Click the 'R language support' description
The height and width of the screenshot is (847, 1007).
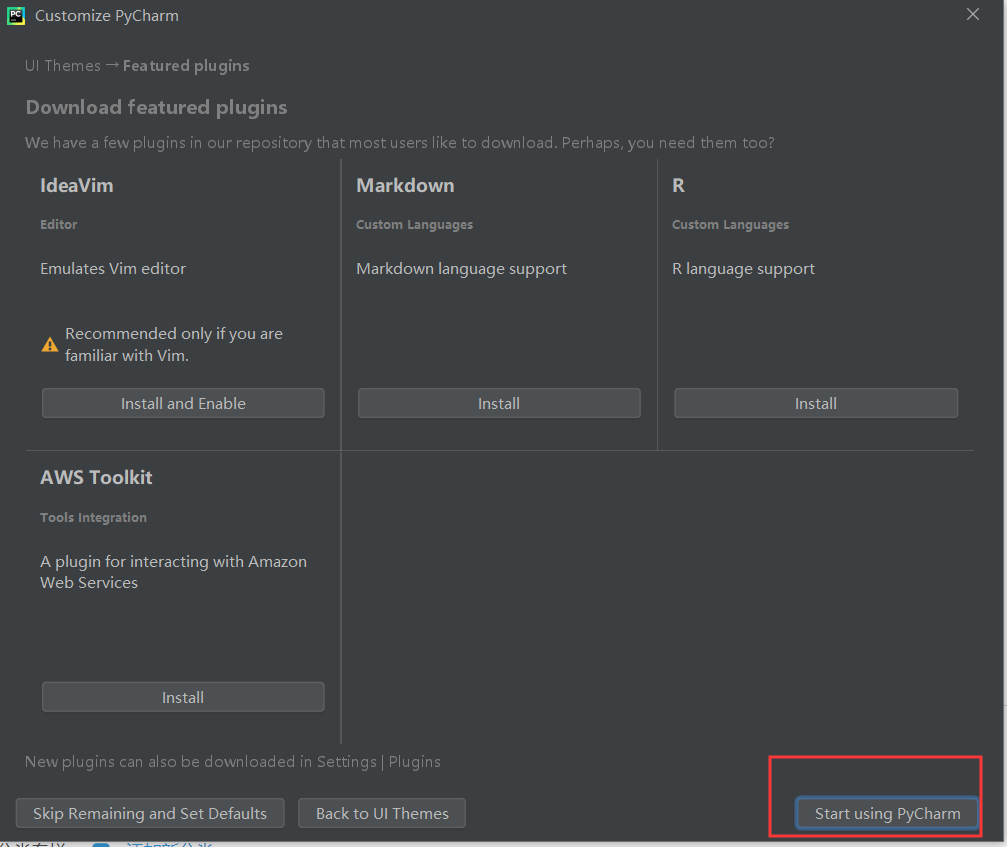pos(743,268)
